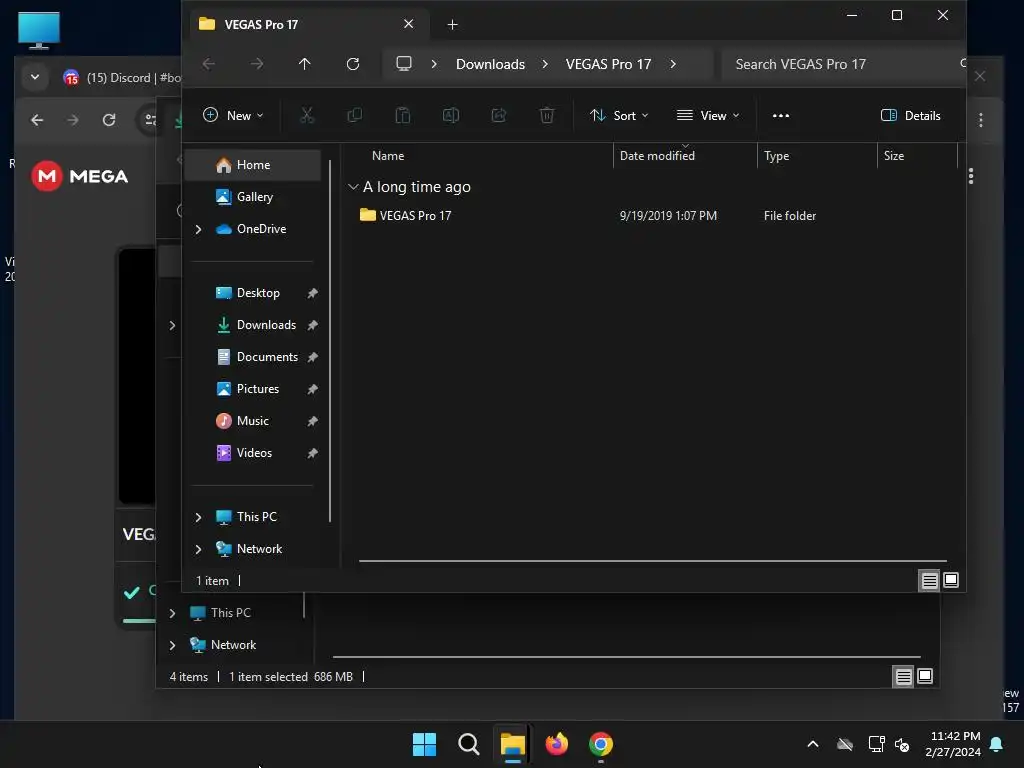Open Google Chrome from taskbar

(601, 744)
